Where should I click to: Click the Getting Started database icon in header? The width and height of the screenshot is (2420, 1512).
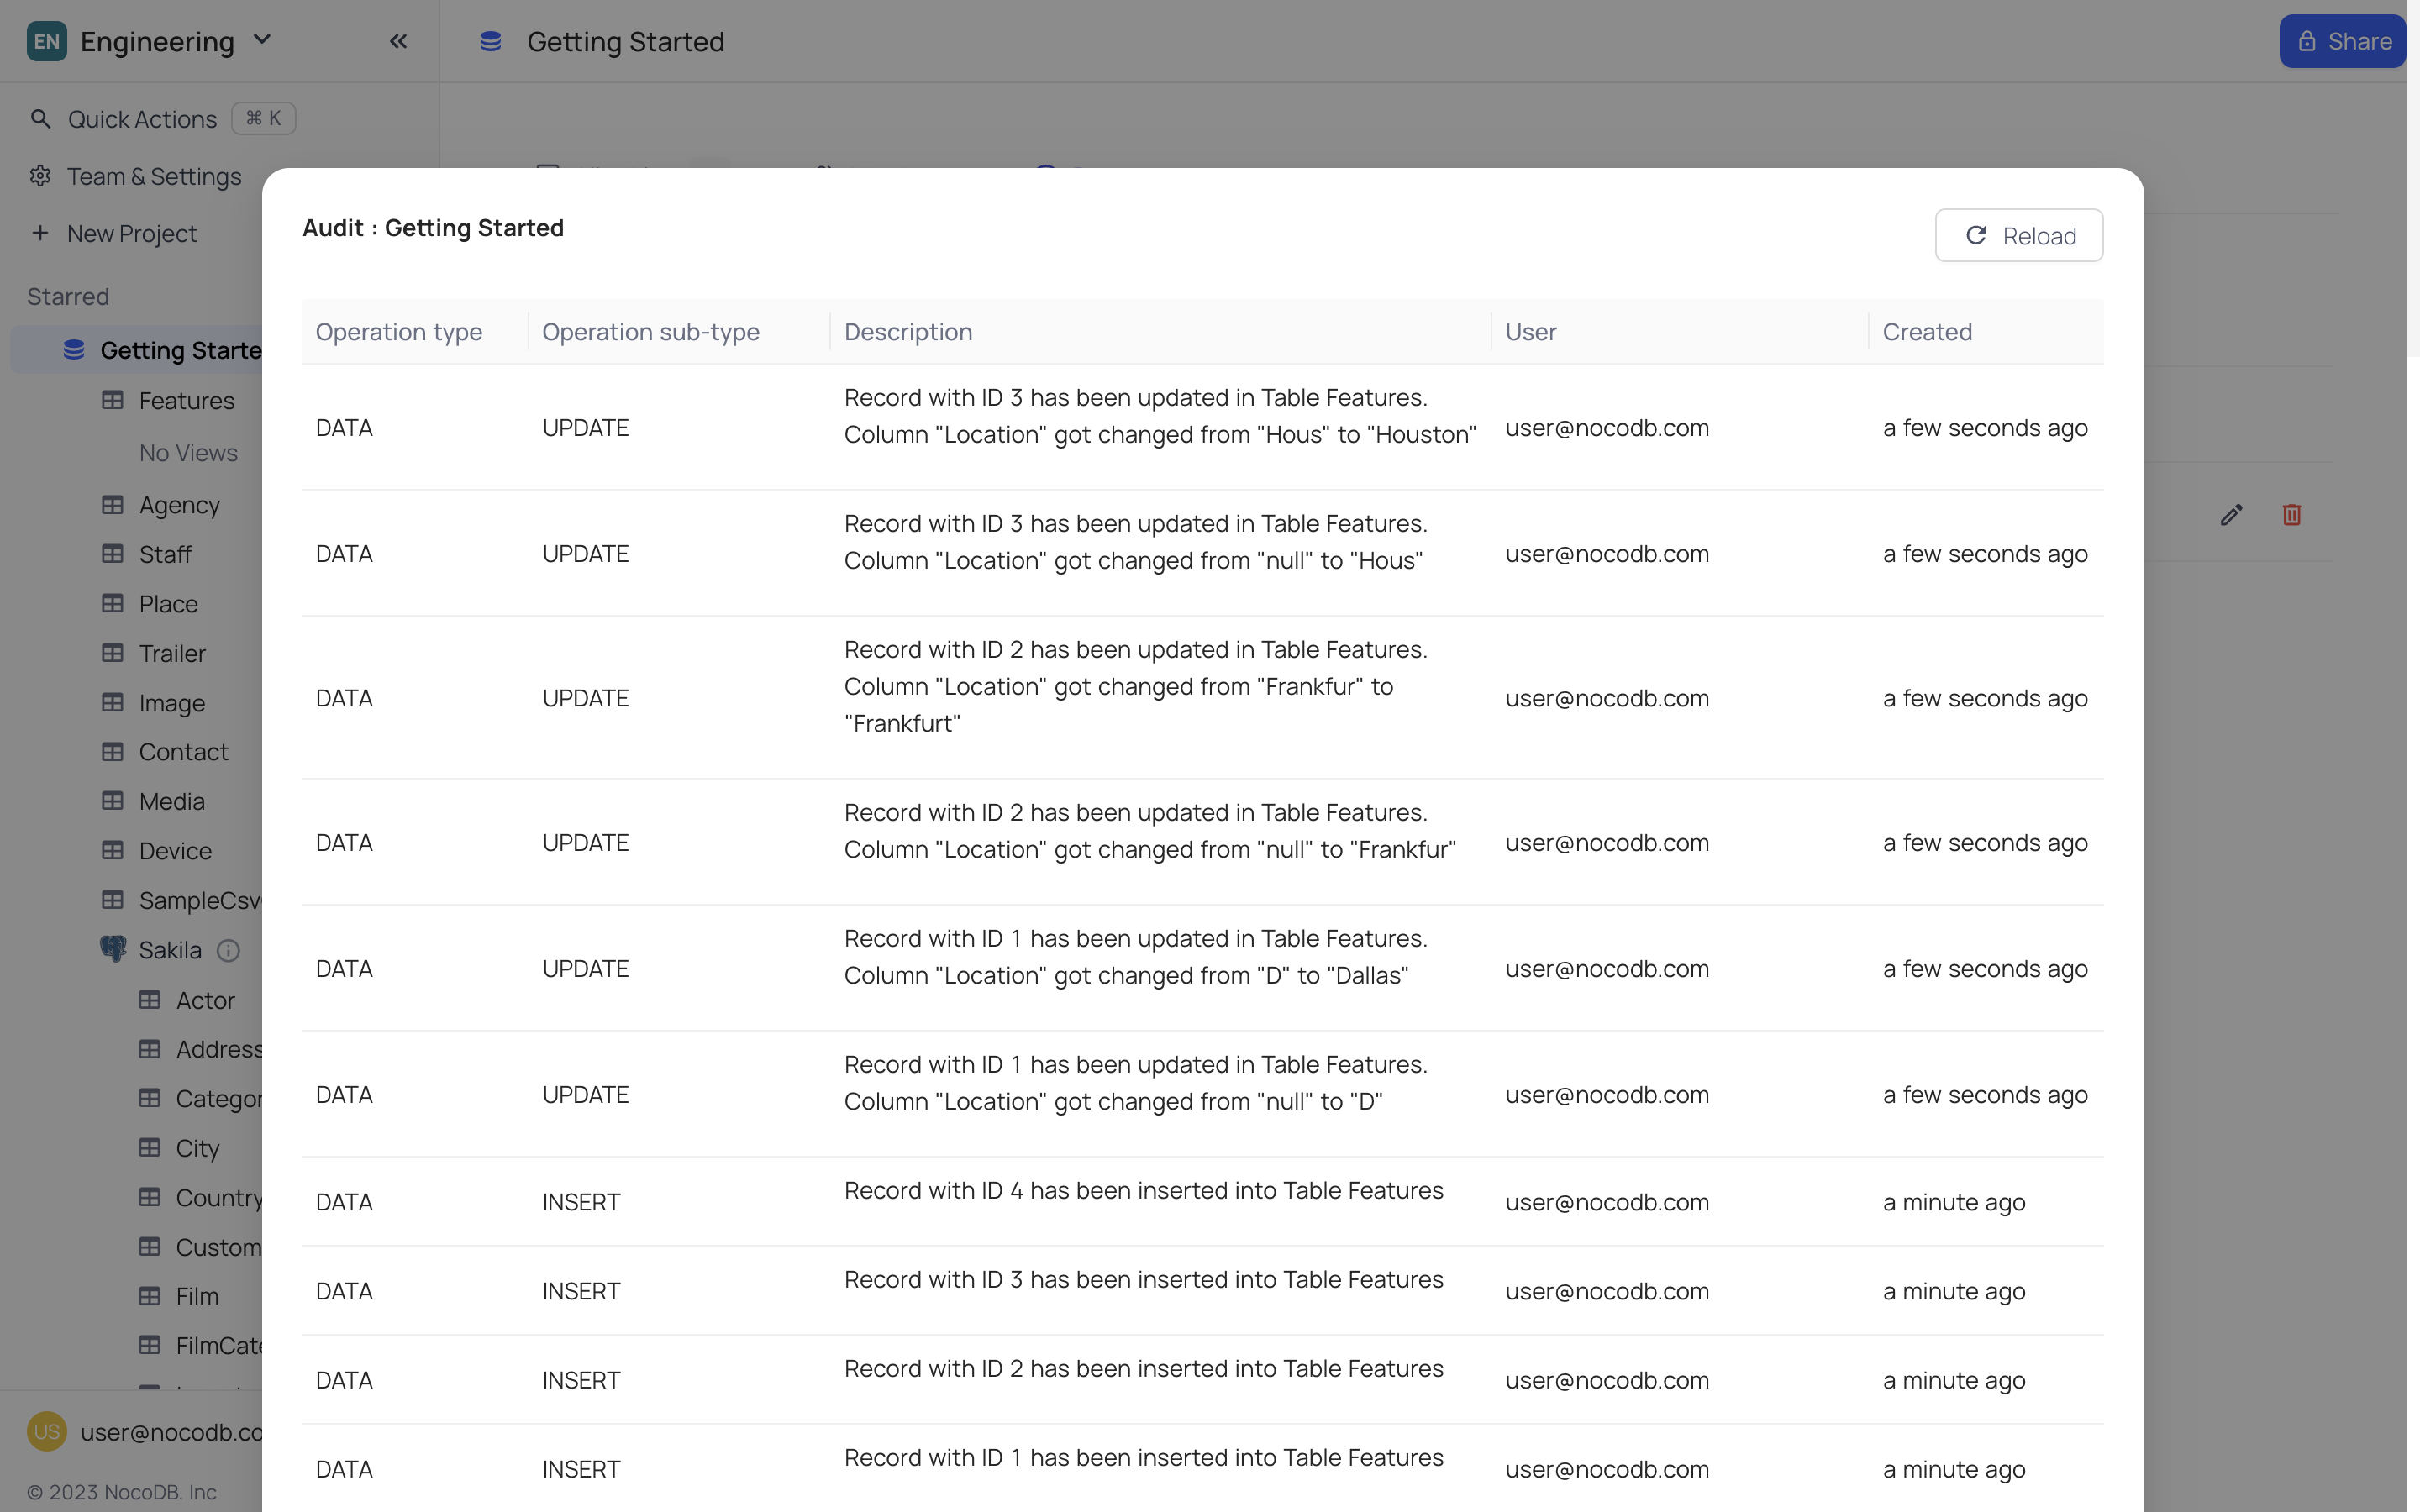[x=490, y=41]
